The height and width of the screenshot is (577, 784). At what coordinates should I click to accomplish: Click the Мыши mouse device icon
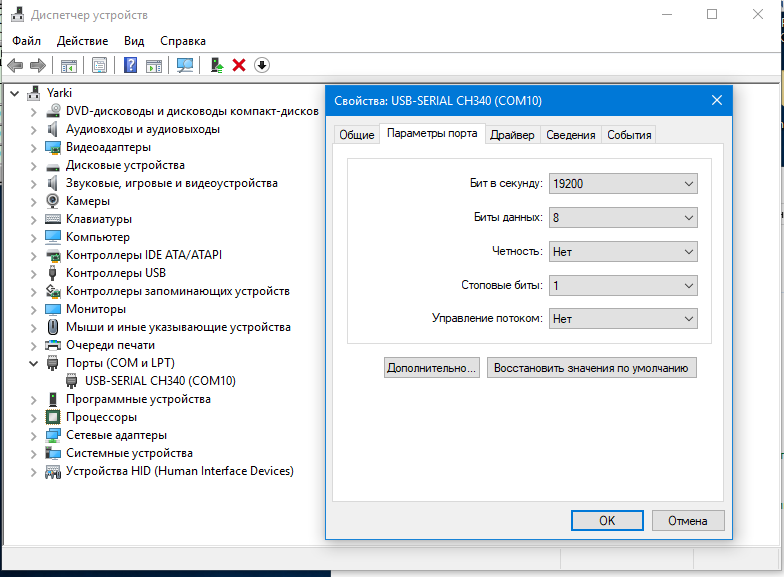[x=52, y=327]
